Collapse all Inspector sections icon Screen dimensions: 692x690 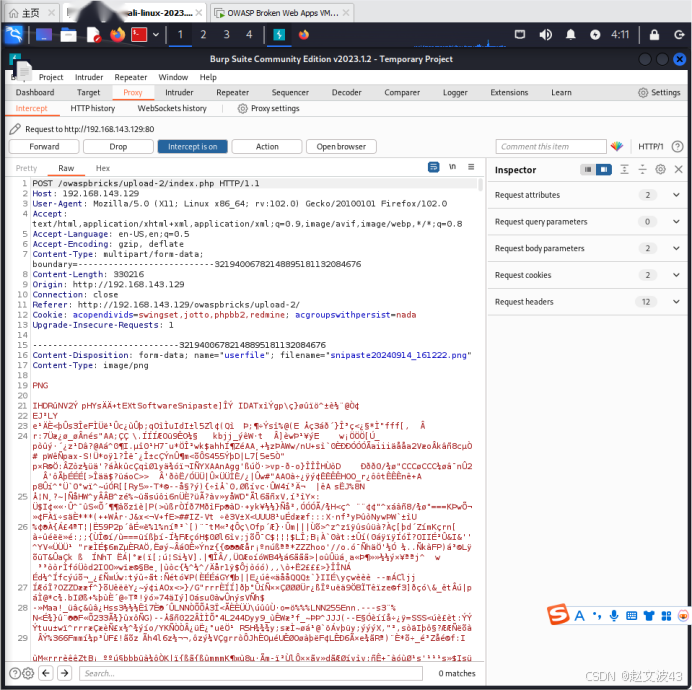pos(643,170)
